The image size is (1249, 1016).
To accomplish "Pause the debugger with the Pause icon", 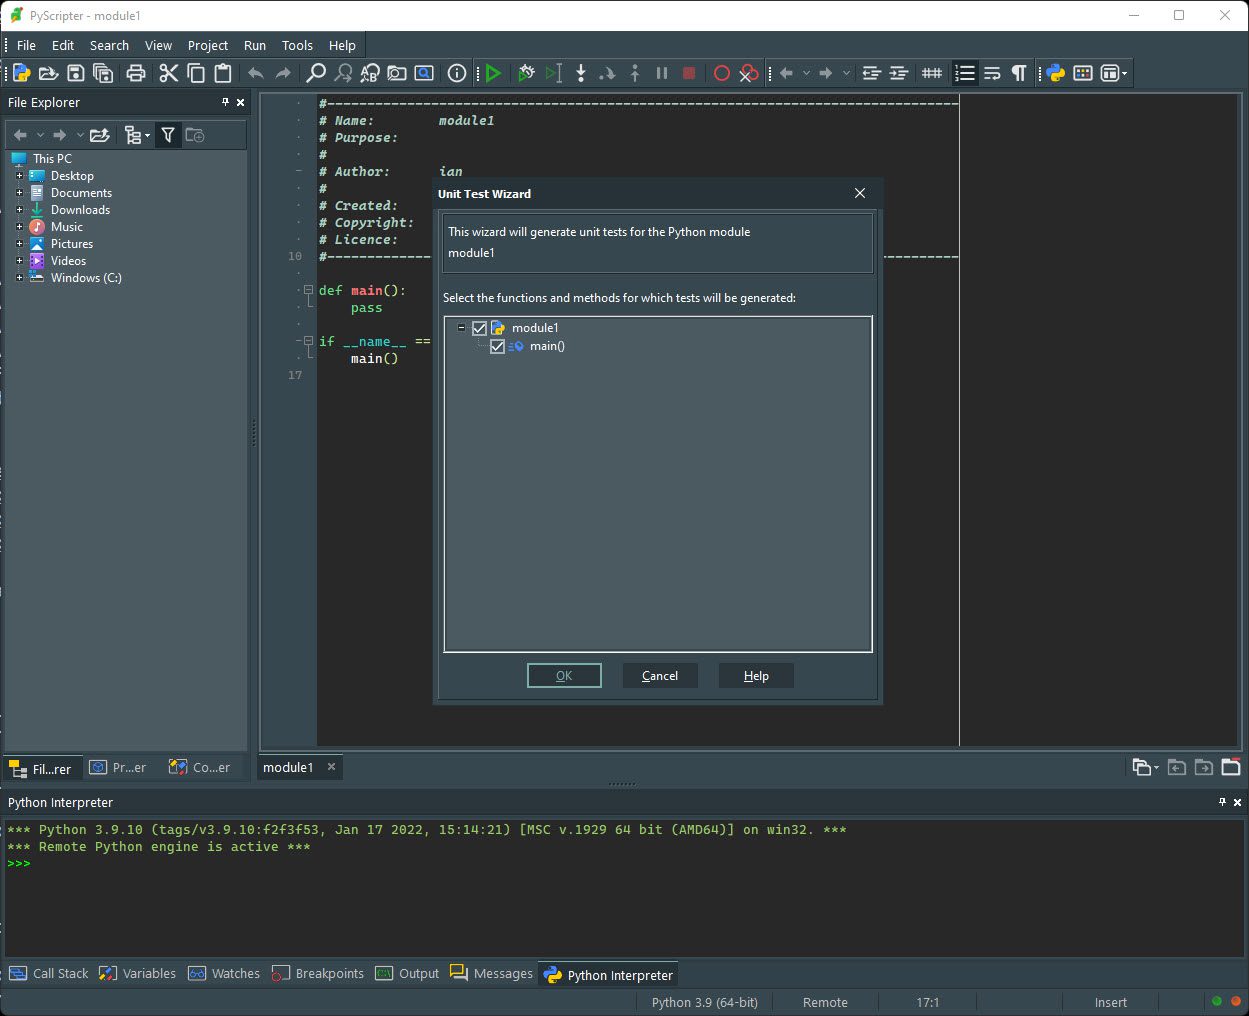I will coord(661,72).
